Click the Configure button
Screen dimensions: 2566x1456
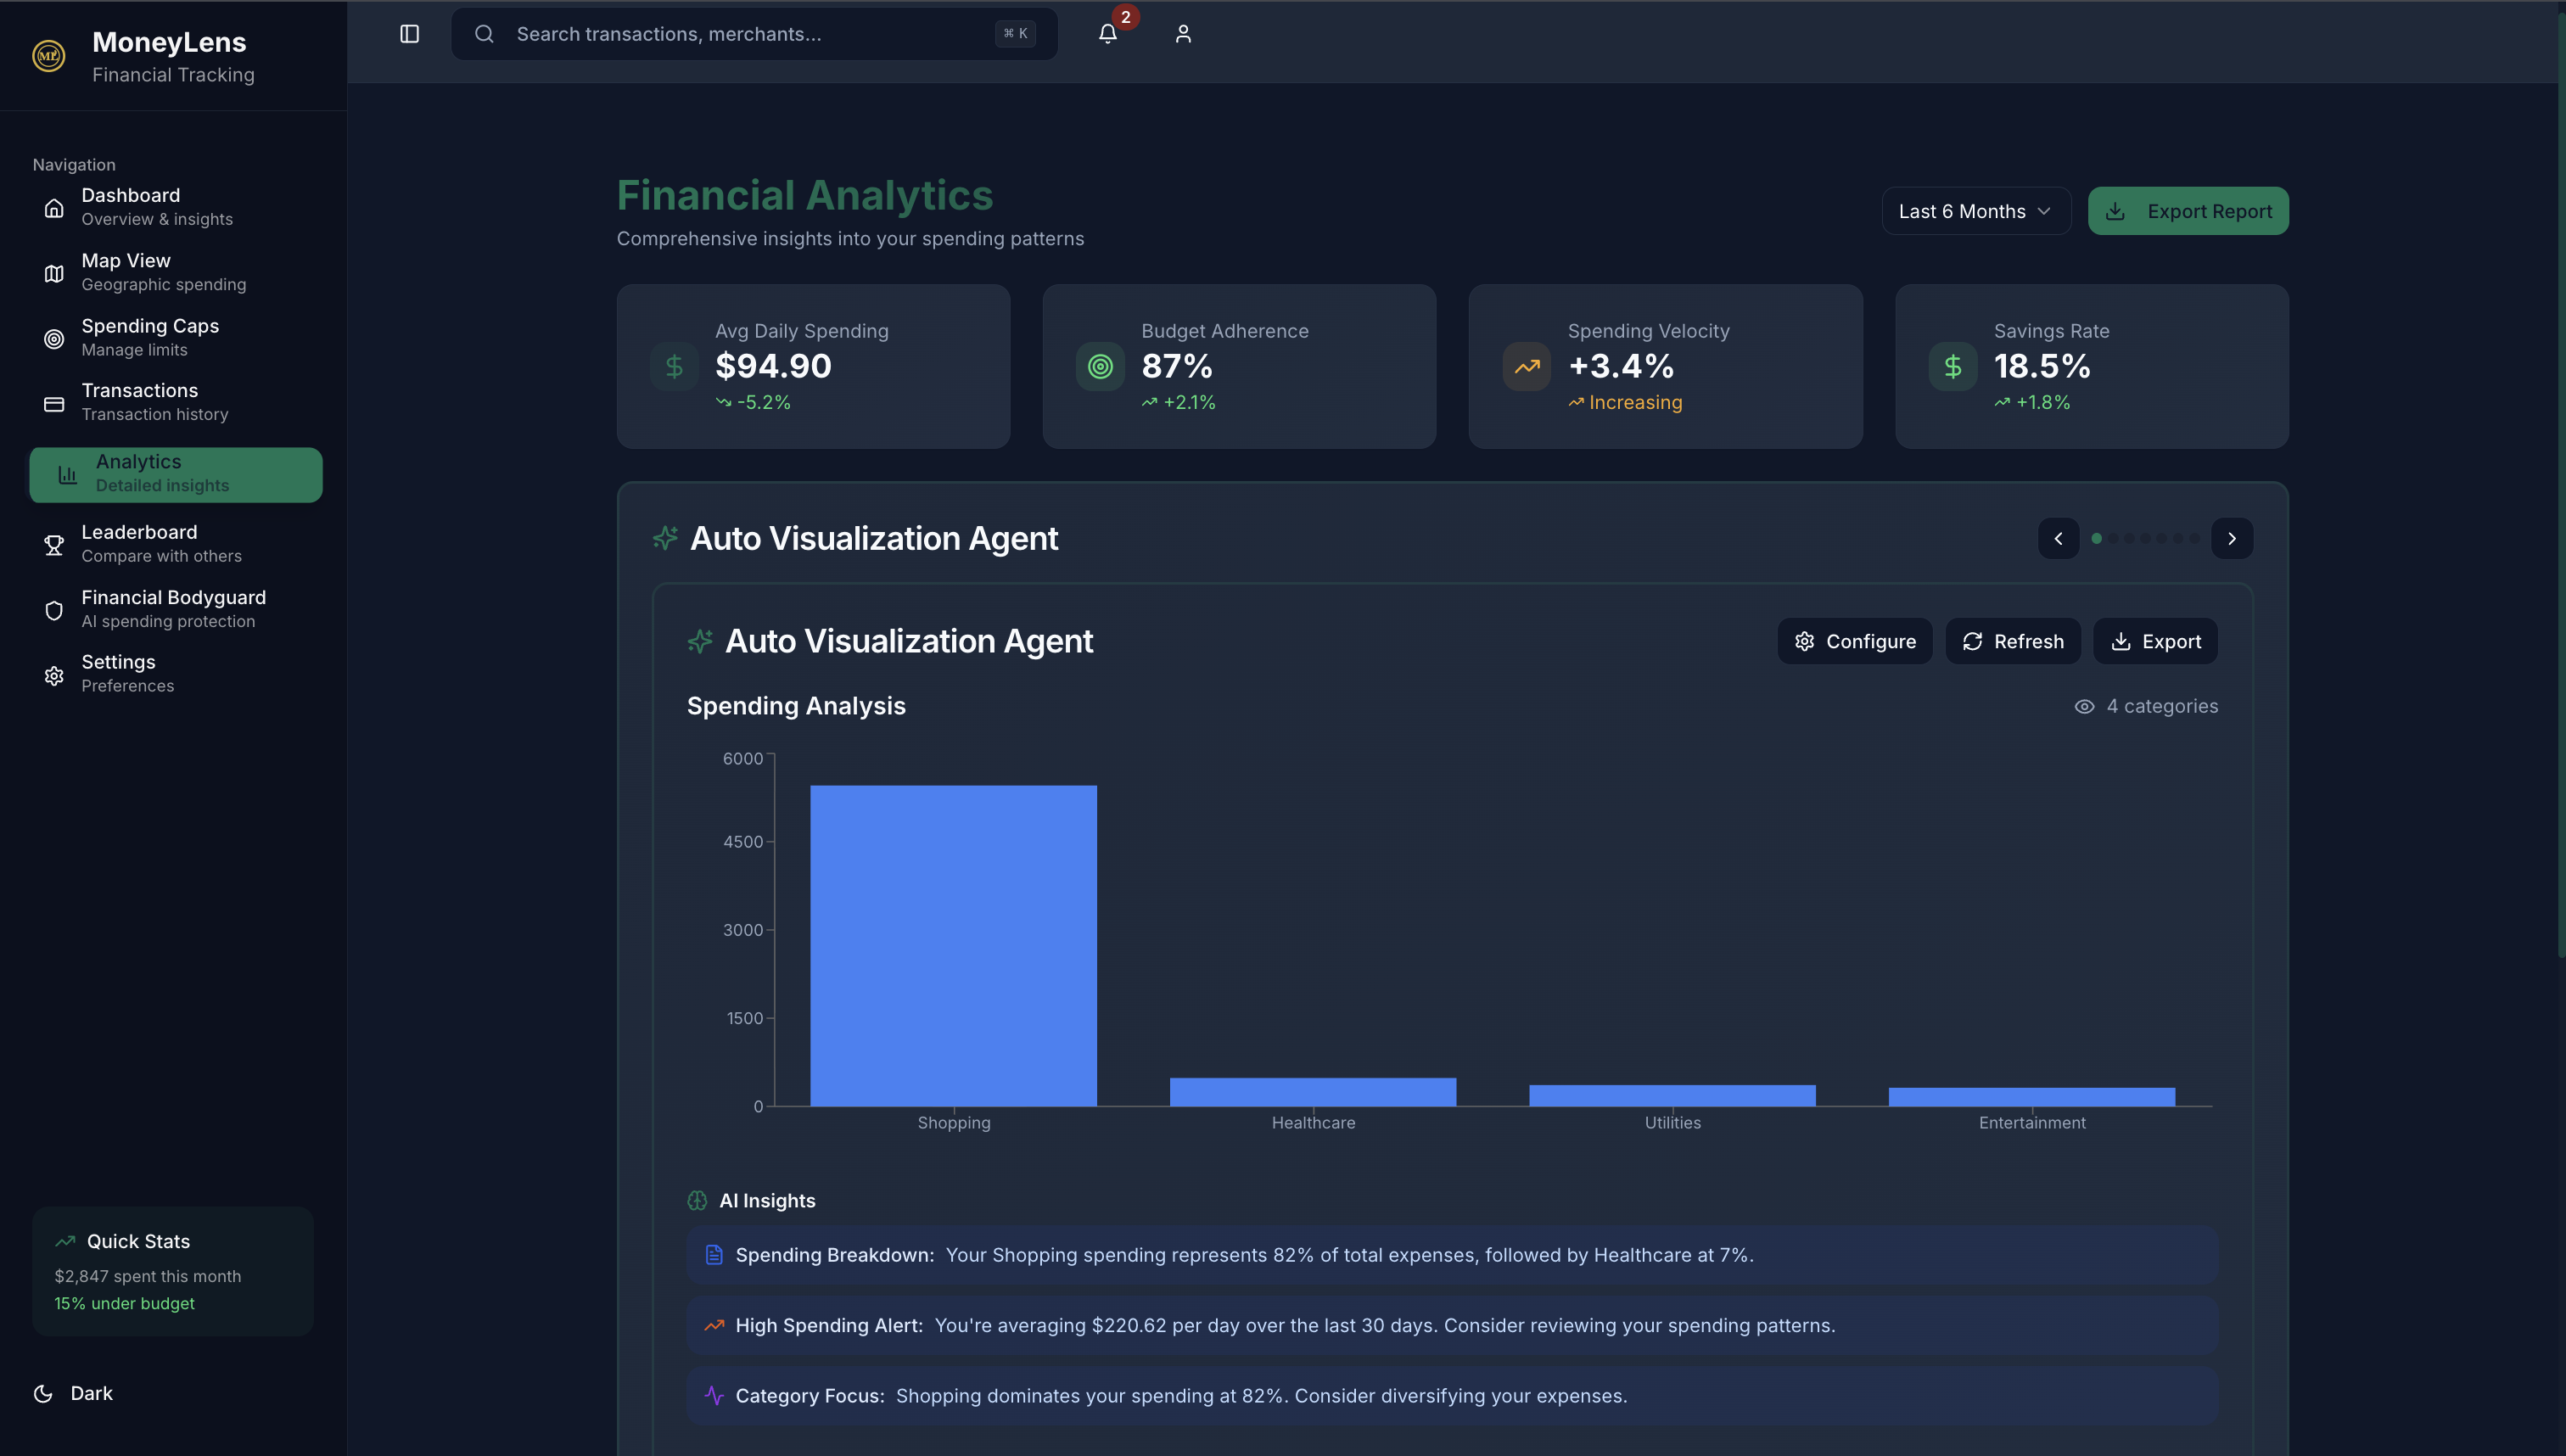pyautogui.click(x=1854, y=642)
